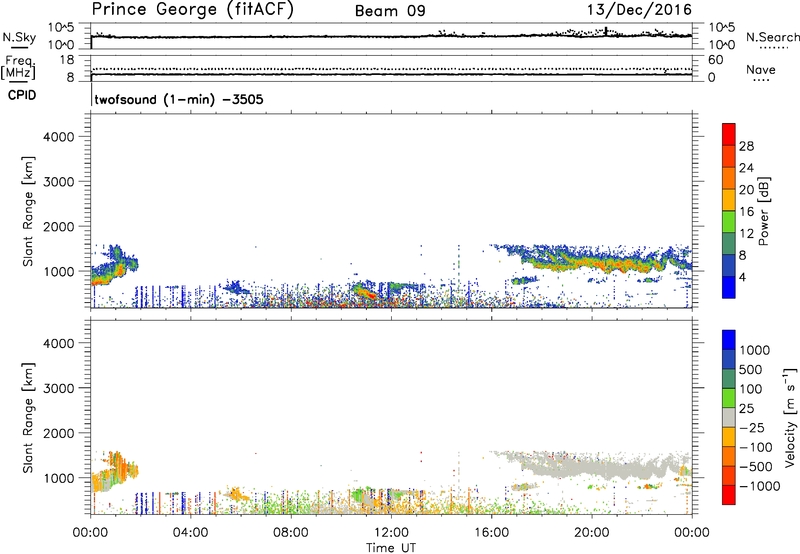Click '3000' tick on the Velocity panel
Image resolution: width=800 pixels, height=554 pixels.
(x=58, y=388)
